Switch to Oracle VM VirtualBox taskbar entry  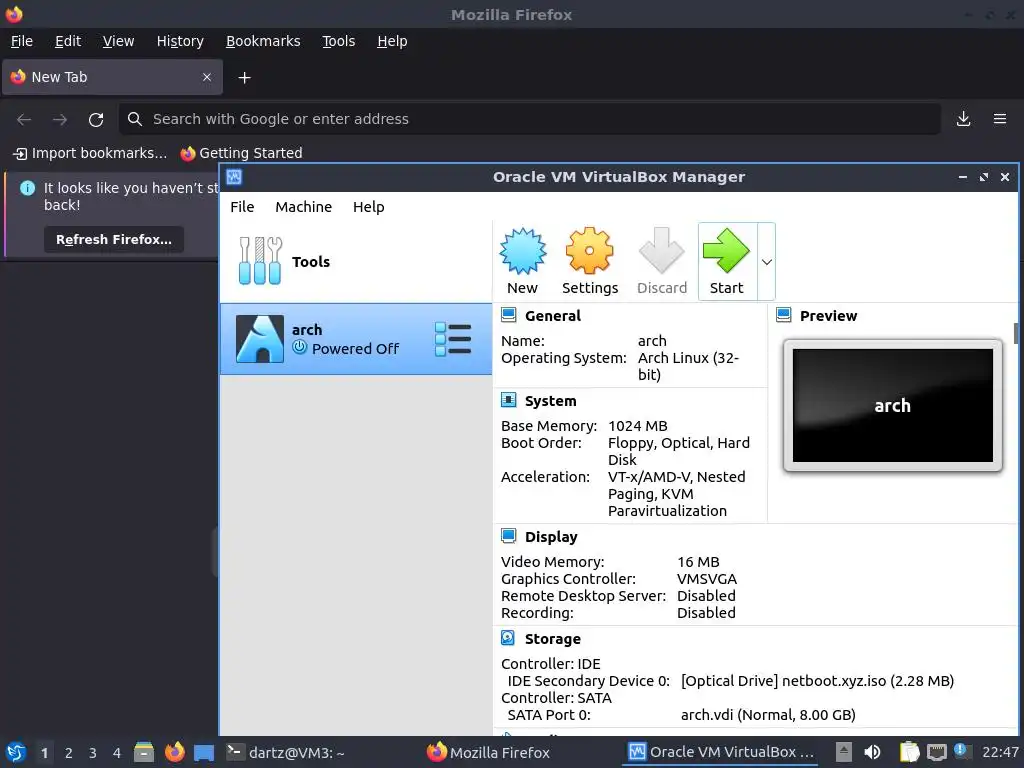(x=722, y=752)
